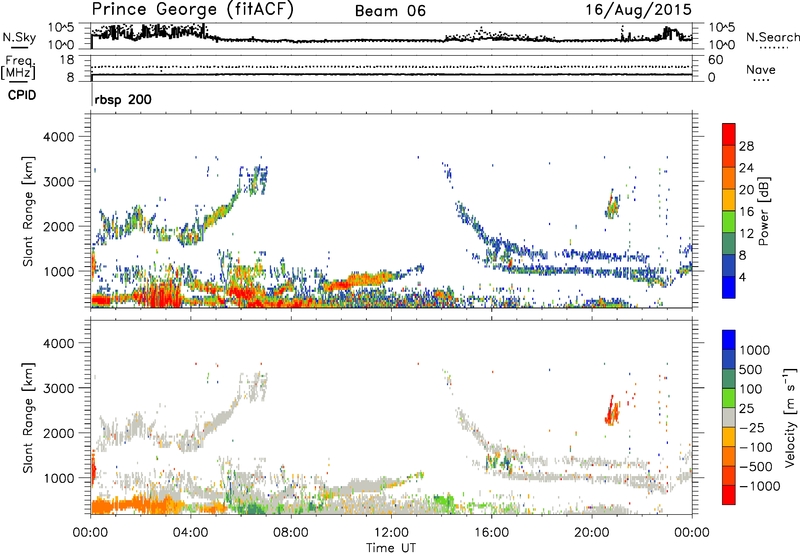Click the '16:00' time axis tick label
This screenshot has height=554, width=800.
coord(491,533)
